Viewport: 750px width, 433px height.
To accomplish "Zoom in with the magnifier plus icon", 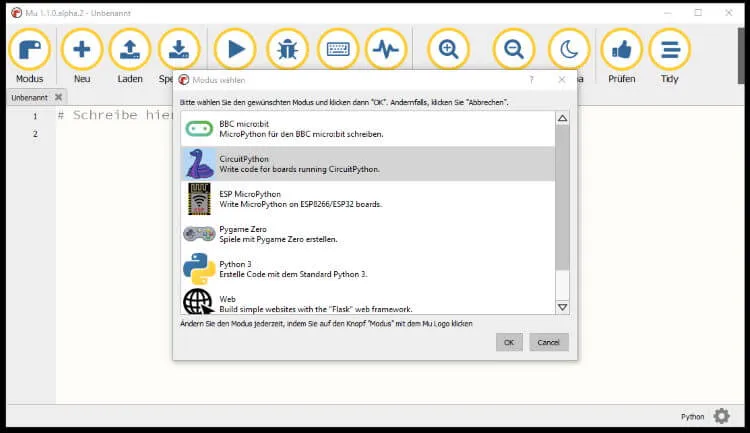I will point(448,49).
